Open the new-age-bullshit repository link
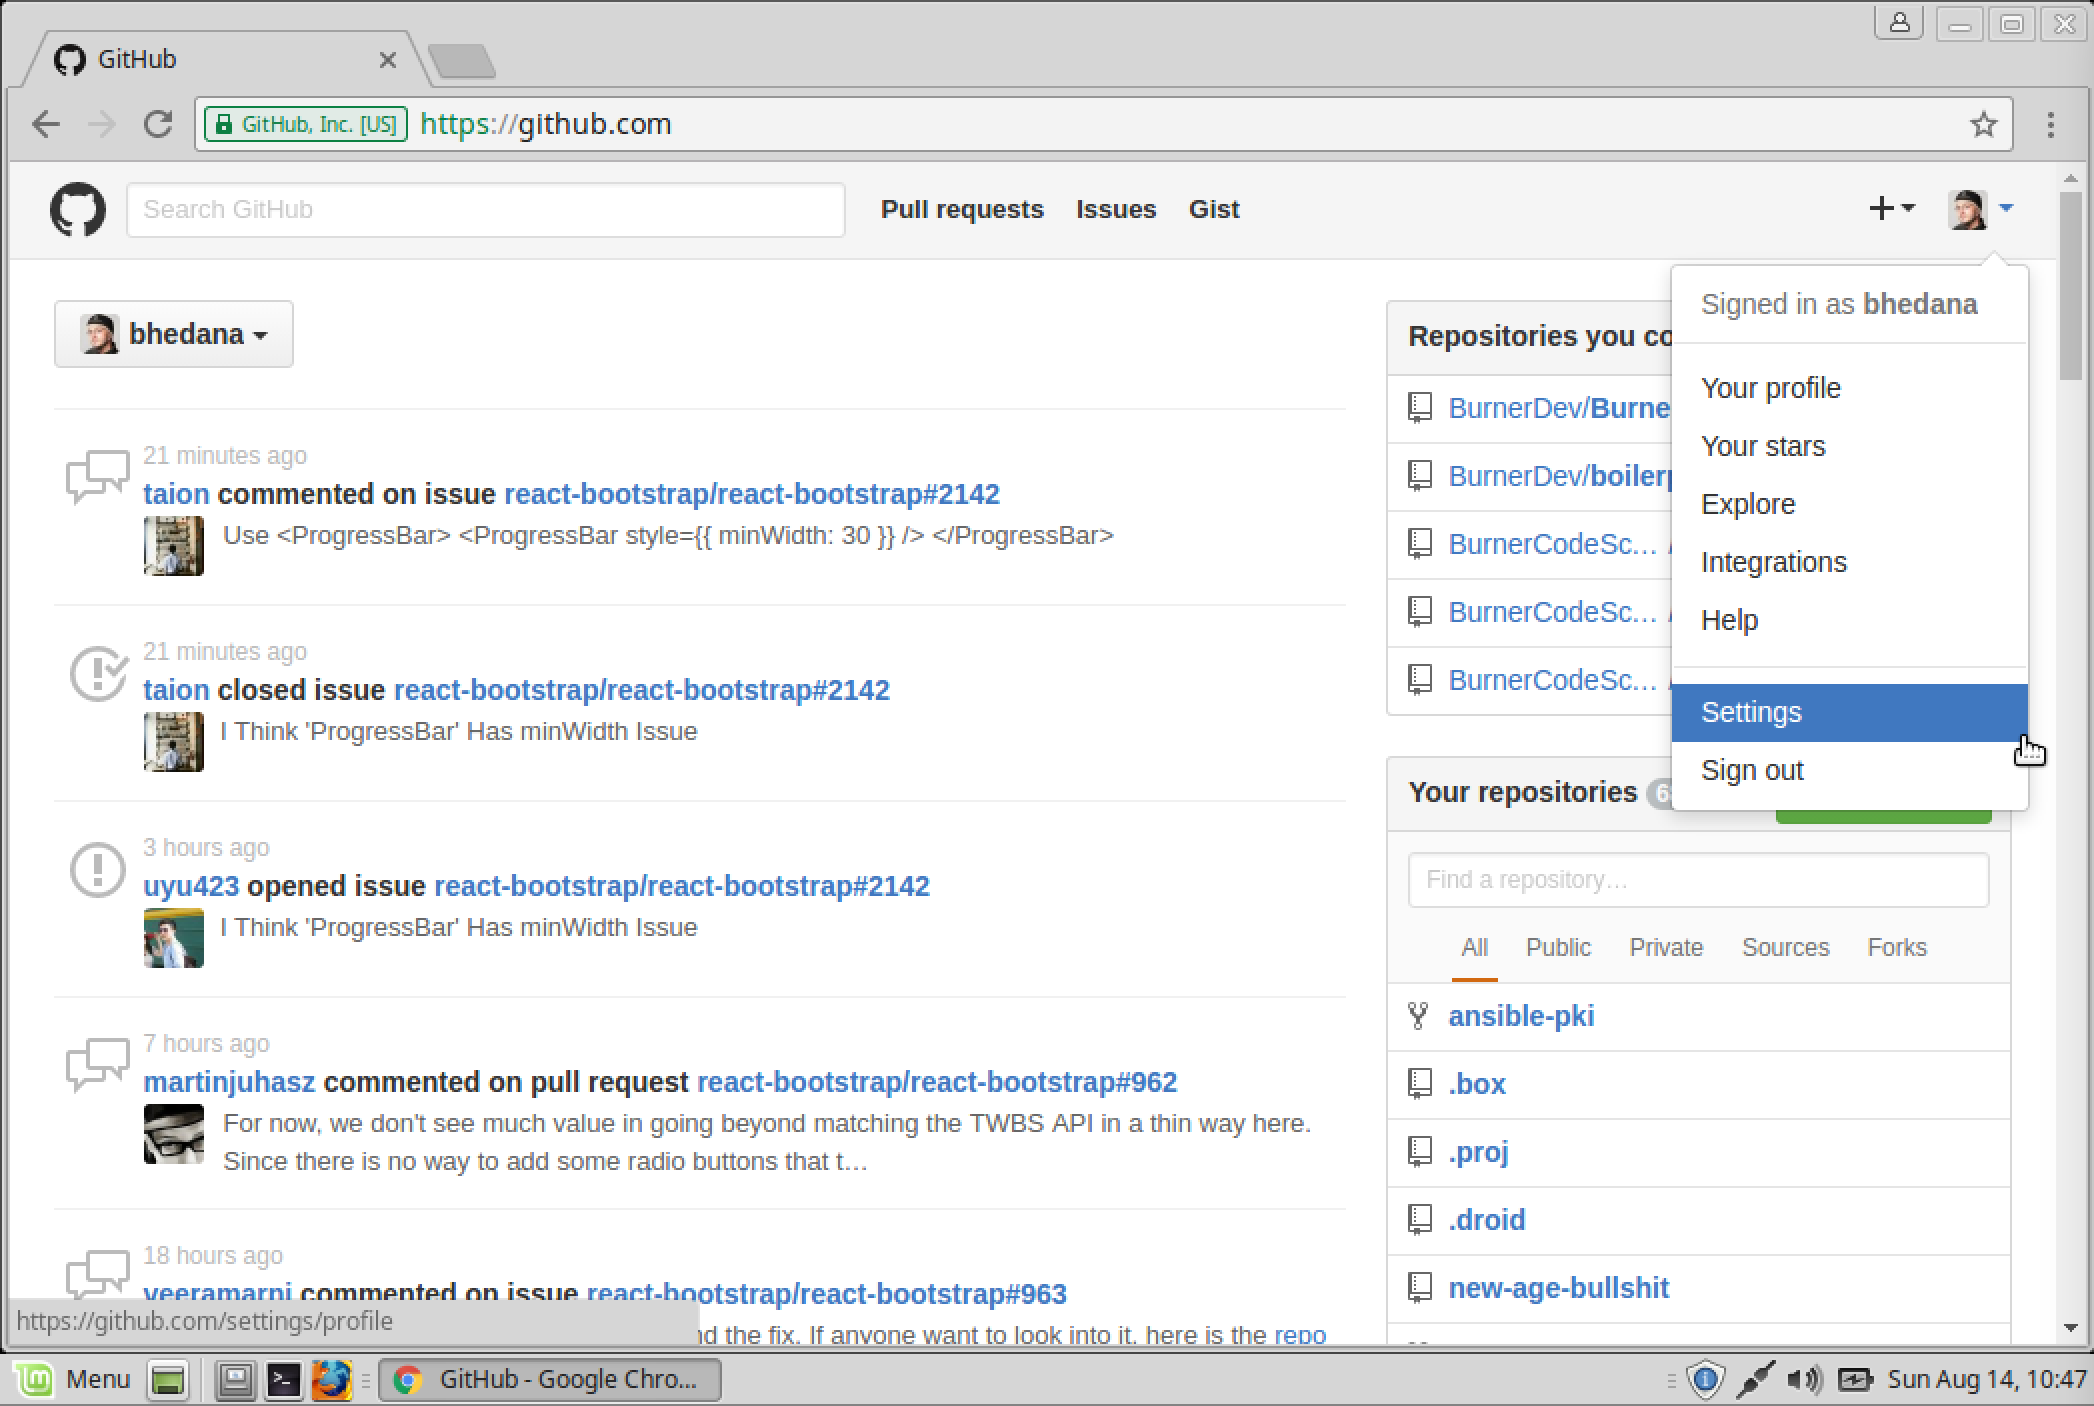 tap(1558, 1288)
